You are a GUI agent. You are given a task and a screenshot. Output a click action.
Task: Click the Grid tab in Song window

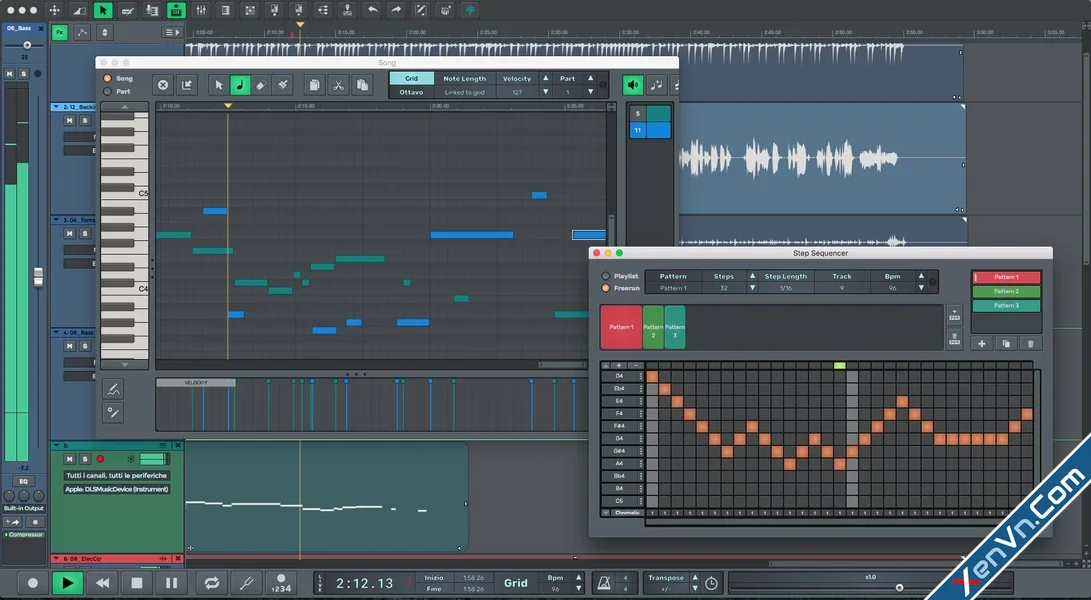pos(412,79)
